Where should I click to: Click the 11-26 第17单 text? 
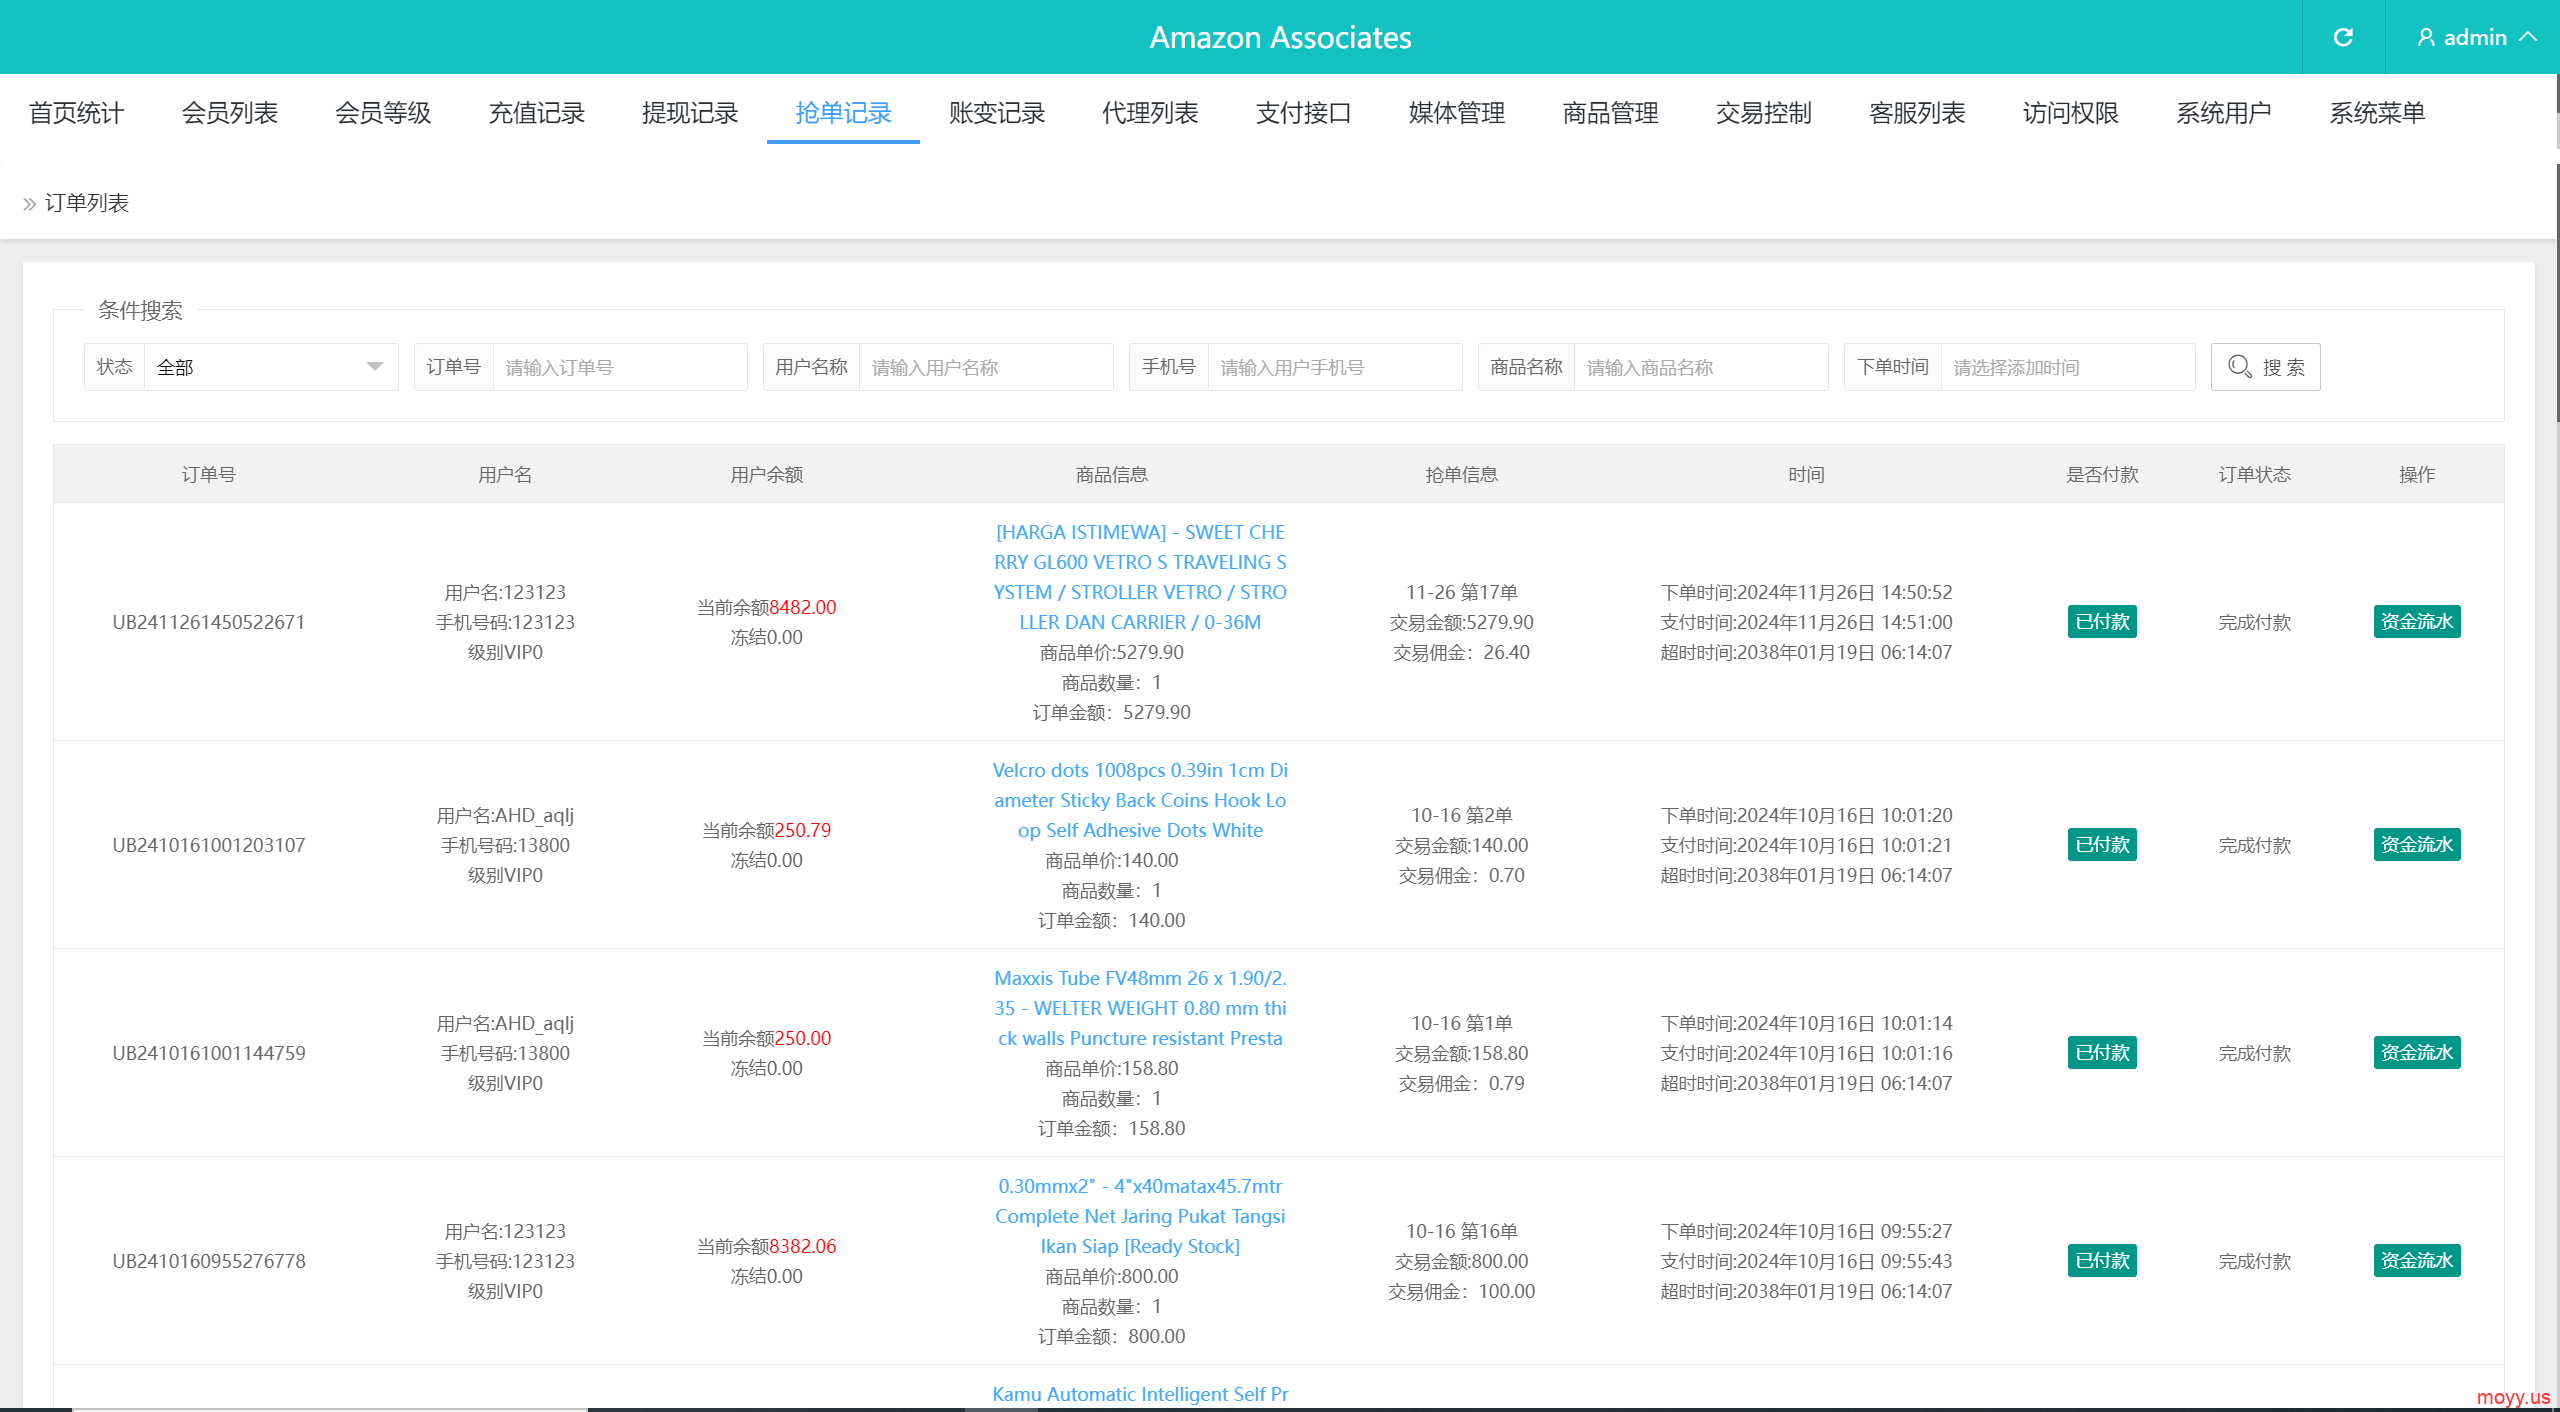tap(1461, 592)
